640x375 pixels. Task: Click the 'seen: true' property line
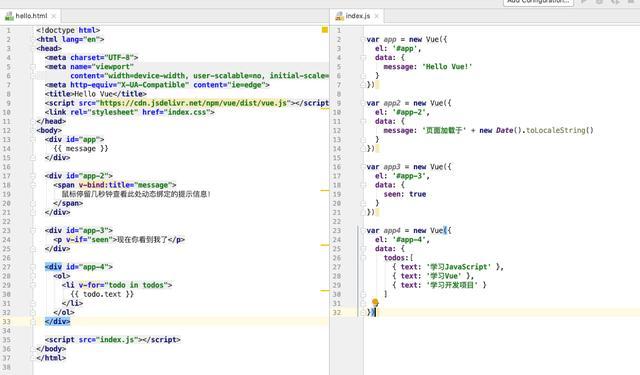(x=404, y=194)
